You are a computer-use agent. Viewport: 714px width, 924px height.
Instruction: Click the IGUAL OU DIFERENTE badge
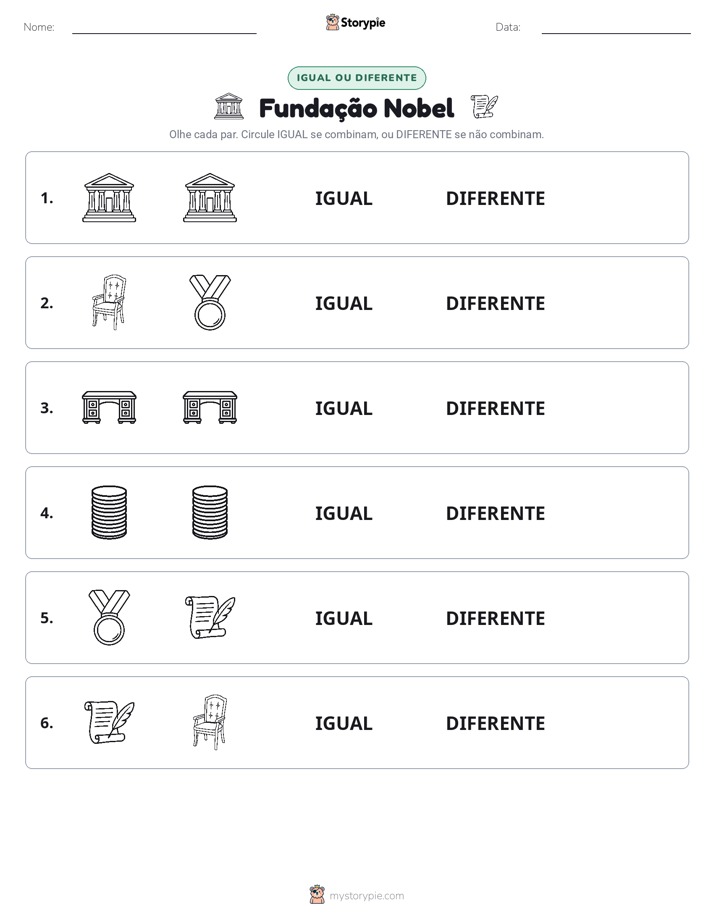click(356, 78)
